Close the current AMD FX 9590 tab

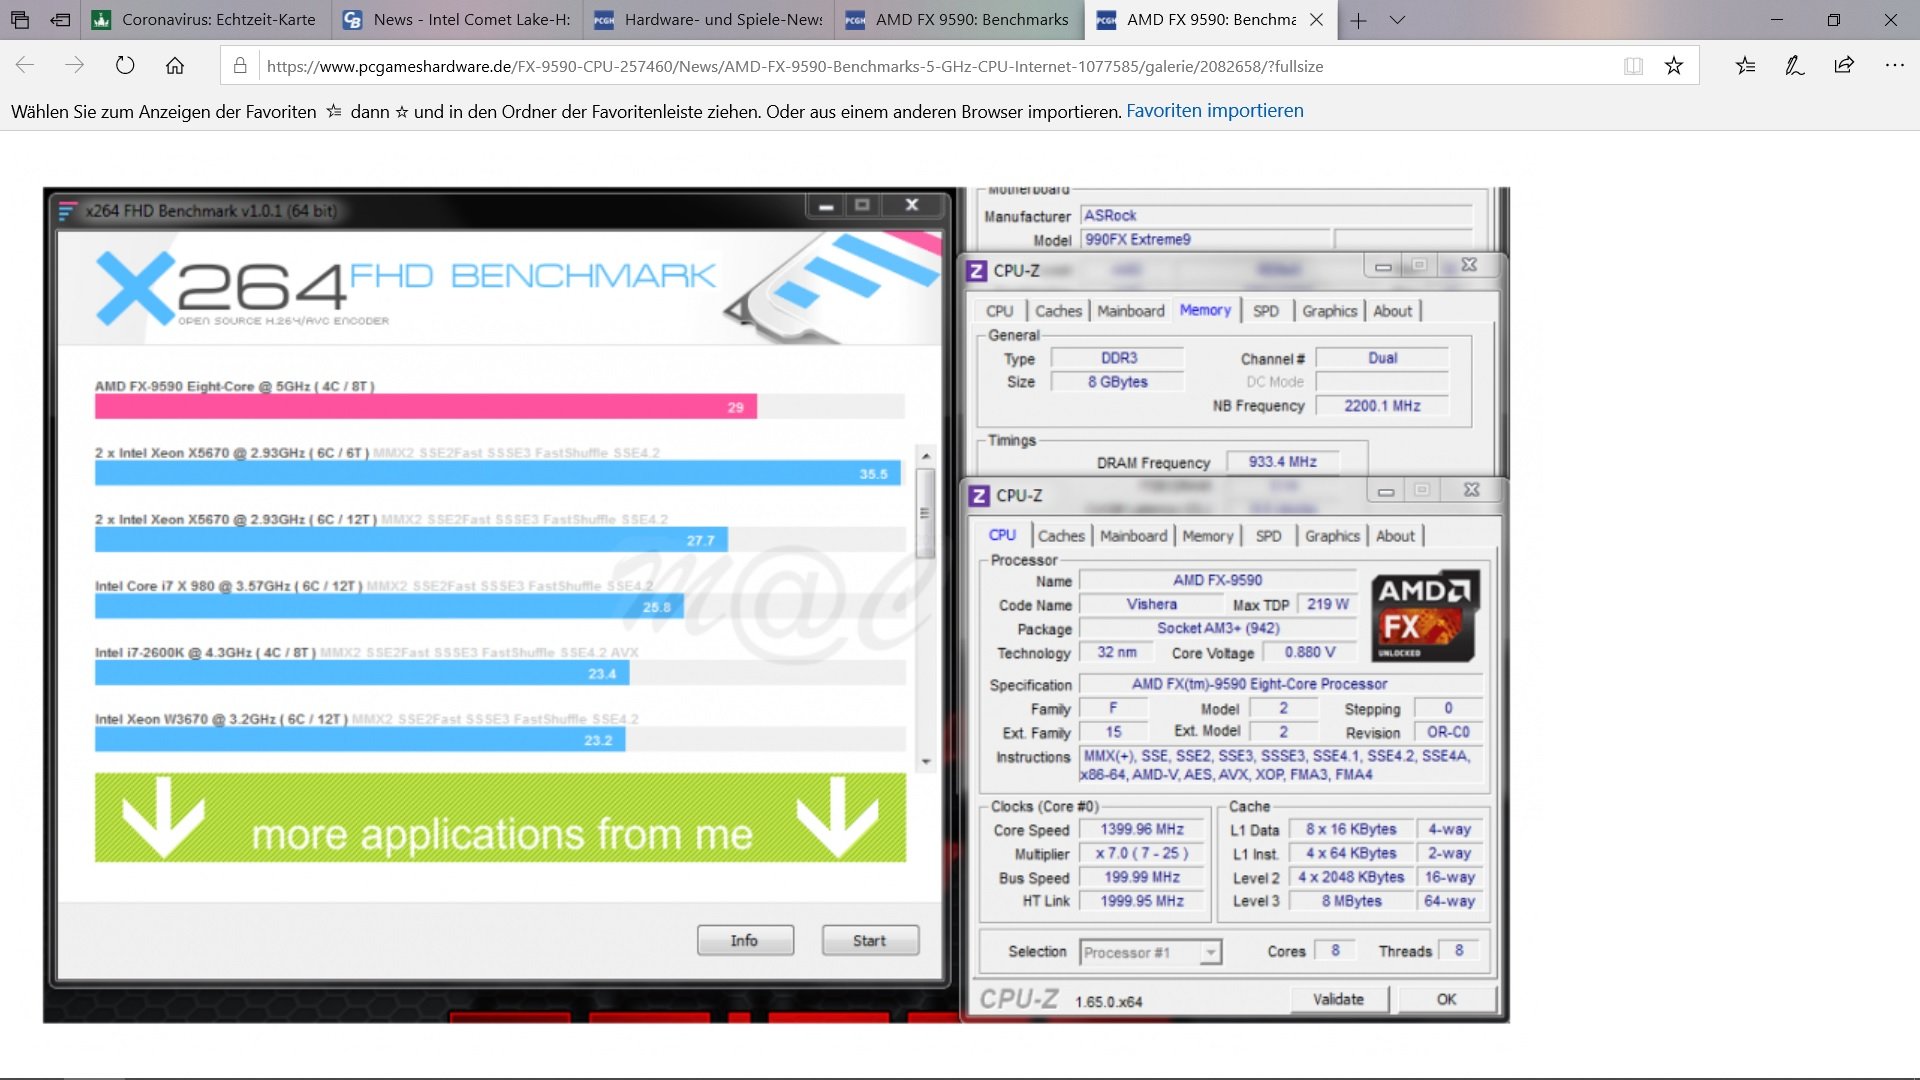(x=1316, y=20)
